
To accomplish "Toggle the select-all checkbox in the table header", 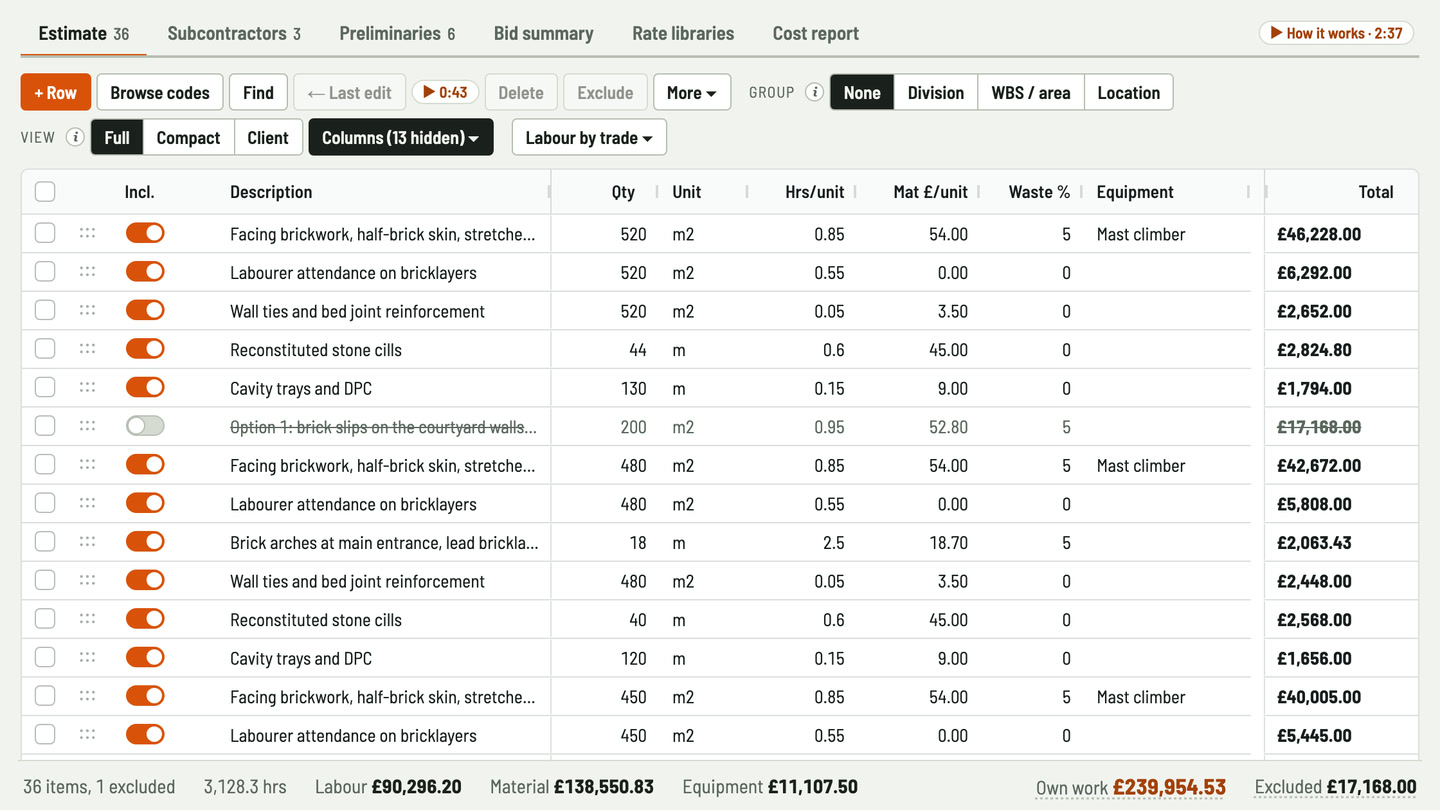I will (45, 192).
